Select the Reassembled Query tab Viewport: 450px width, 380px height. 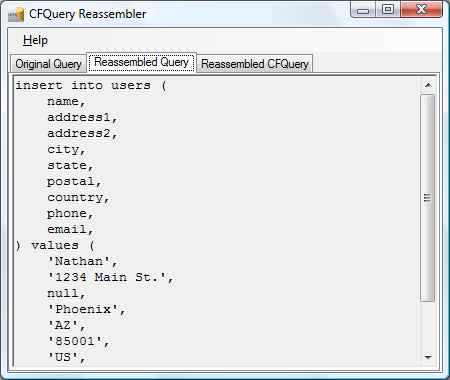(141, 62)
